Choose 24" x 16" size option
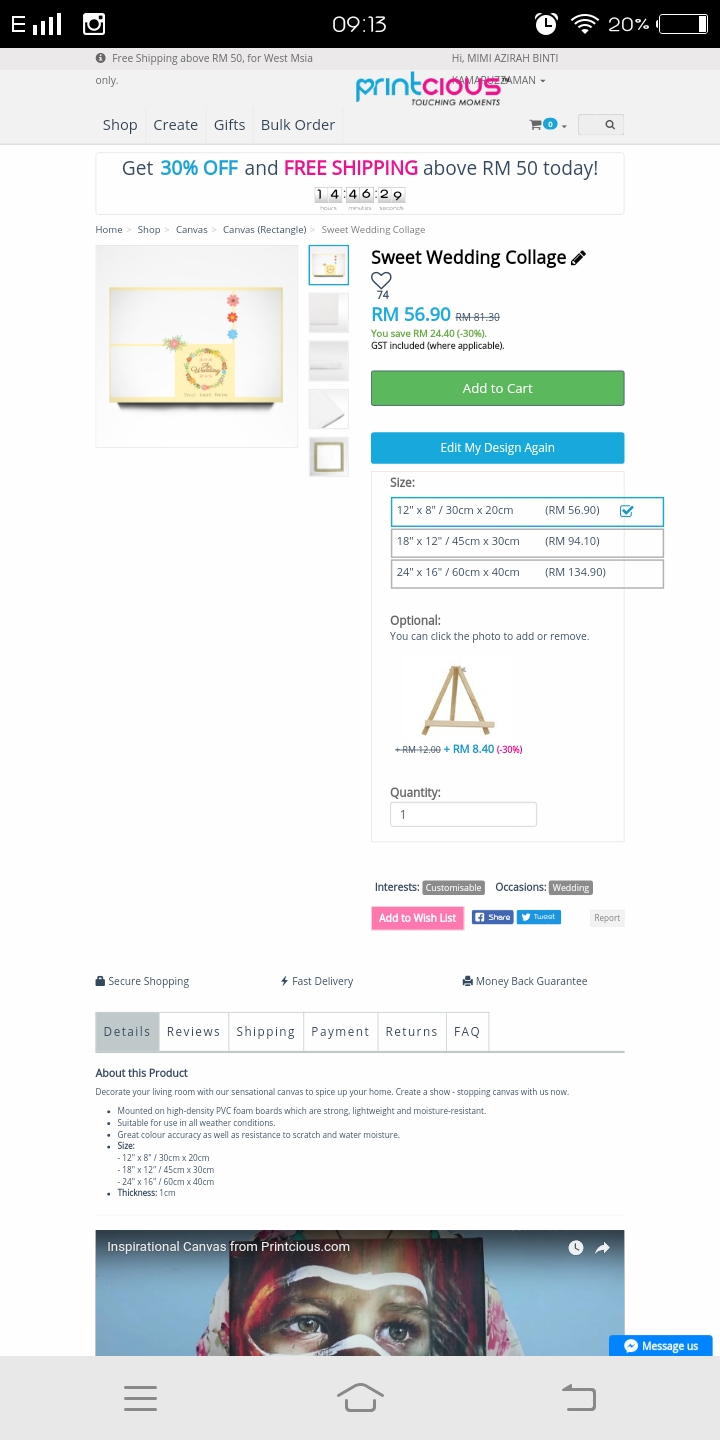Viewport: 720px width, 1440px height. 527,573
